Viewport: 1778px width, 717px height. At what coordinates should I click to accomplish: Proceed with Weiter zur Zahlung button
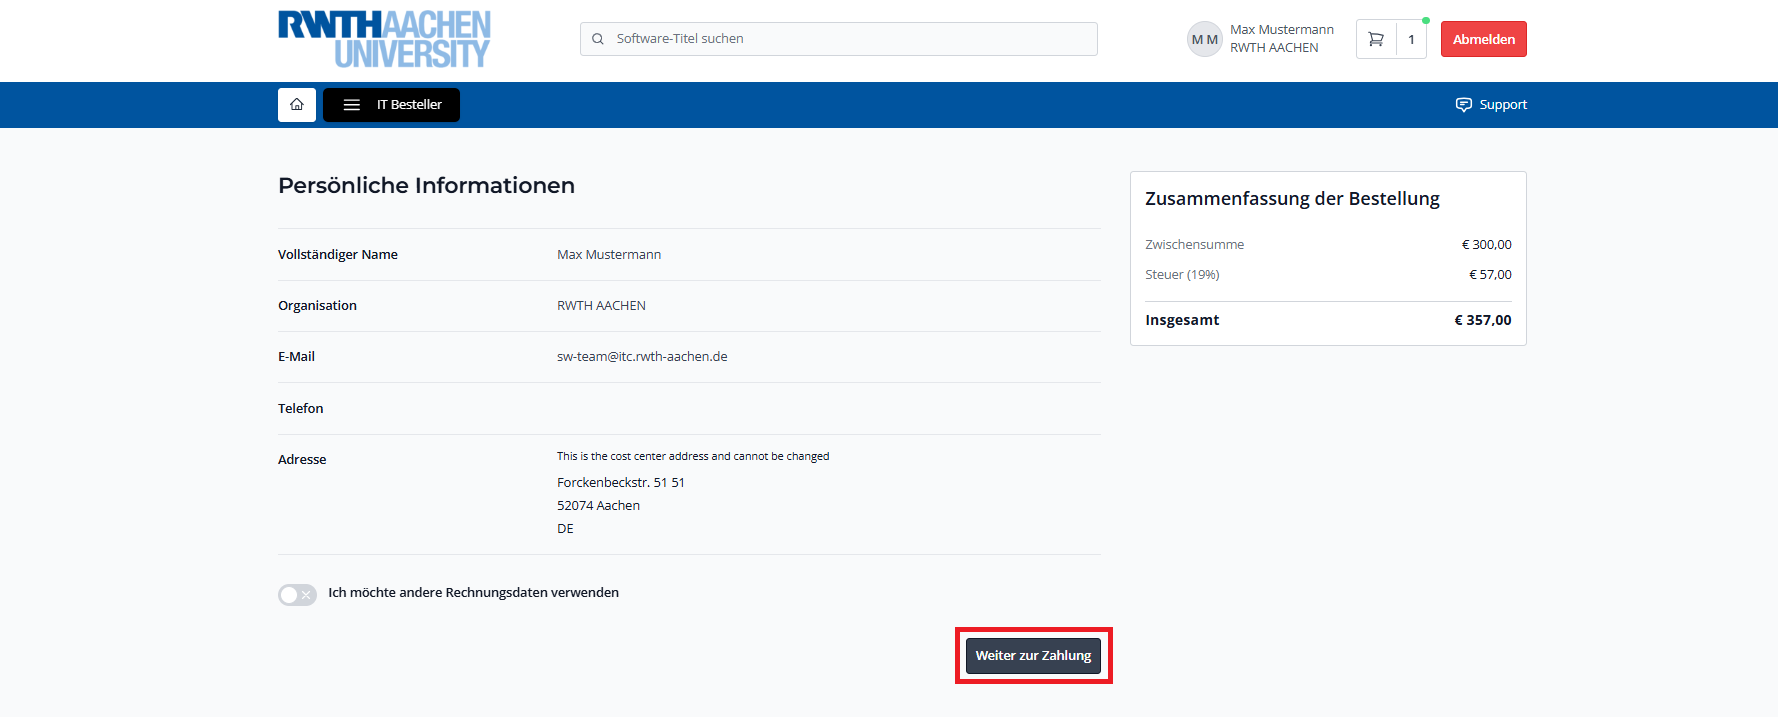click(x=1033, y=656)
